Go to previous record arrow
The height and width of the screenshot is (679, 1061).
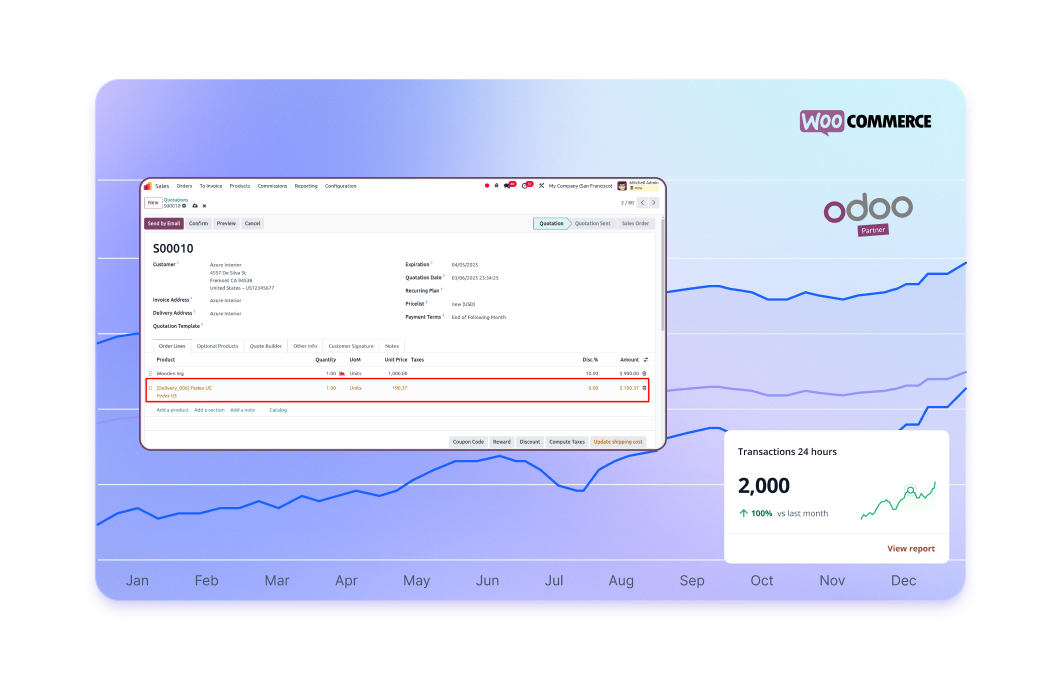click(x=643, y=202)
